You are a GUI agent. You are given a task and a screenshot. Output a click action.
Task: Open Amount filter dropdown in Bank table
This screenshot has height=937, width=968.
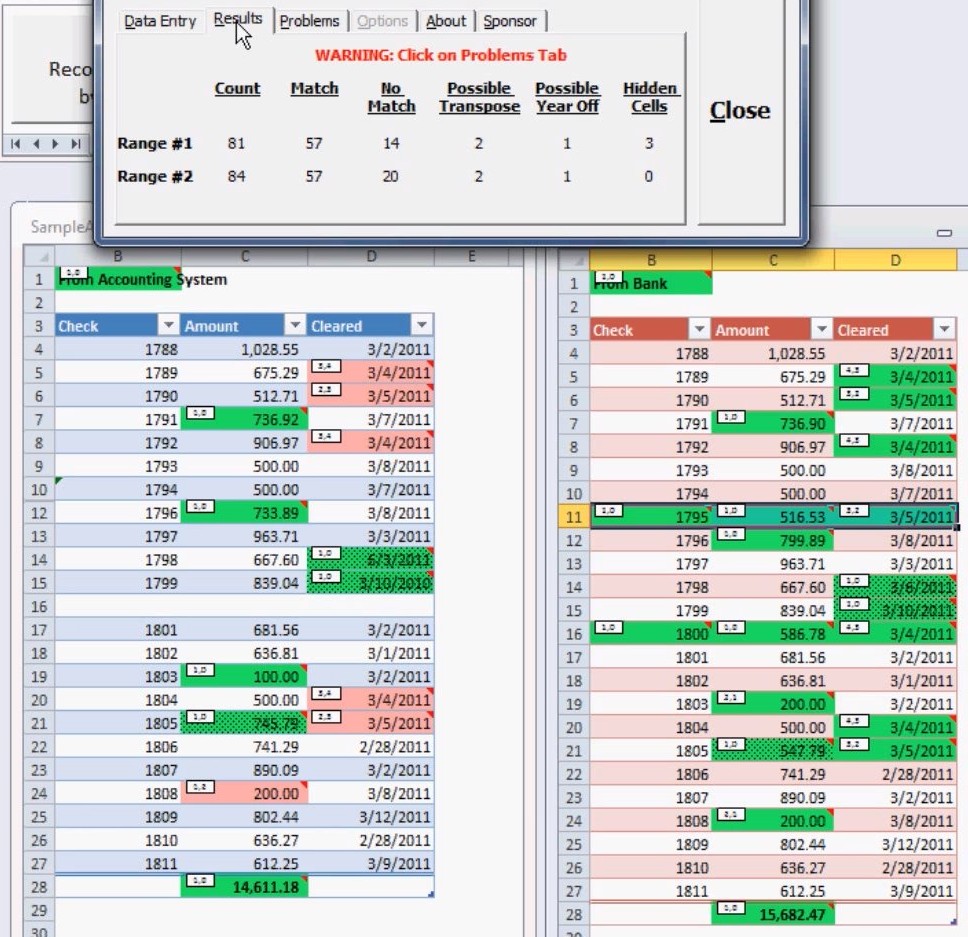click(x=822, y=329)
